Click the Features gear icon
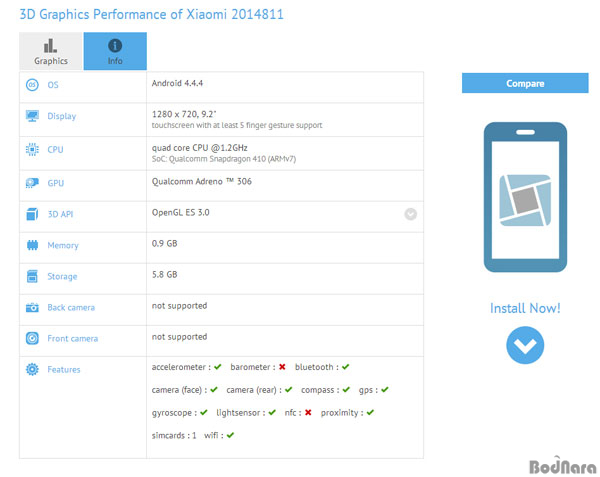This screenshot has width=600, height=477. pyautogui.click(x=32, y=370)
